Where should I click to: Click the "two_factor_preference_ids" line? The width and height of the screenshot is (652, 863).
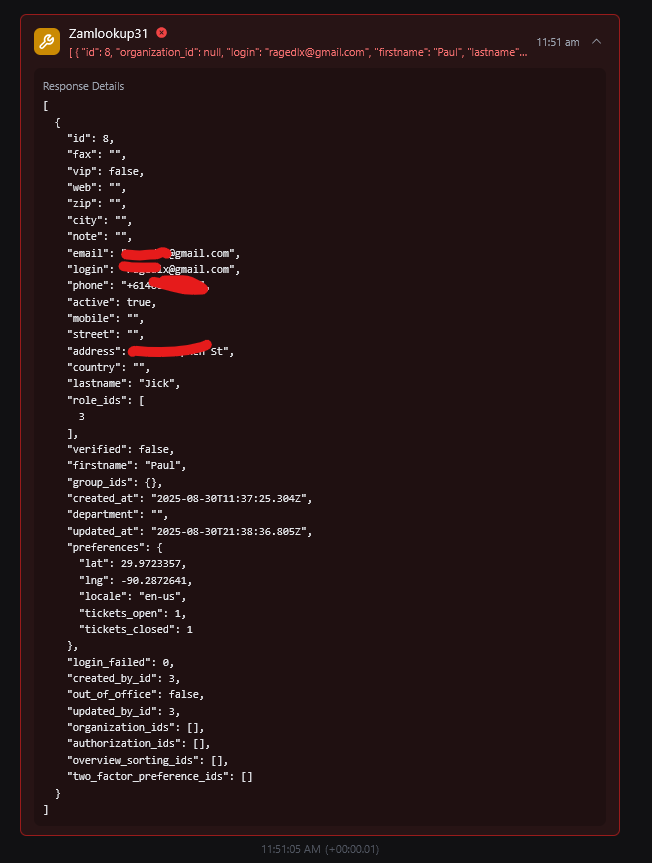pyautogui.click(x=160, y=777)
